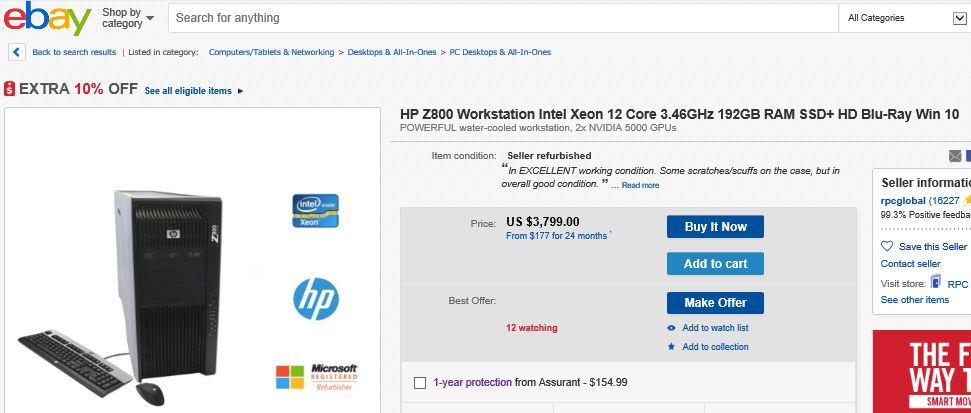971x413 pixels.
Task: Click the email envelope share icon
Action: click(955, 156)
